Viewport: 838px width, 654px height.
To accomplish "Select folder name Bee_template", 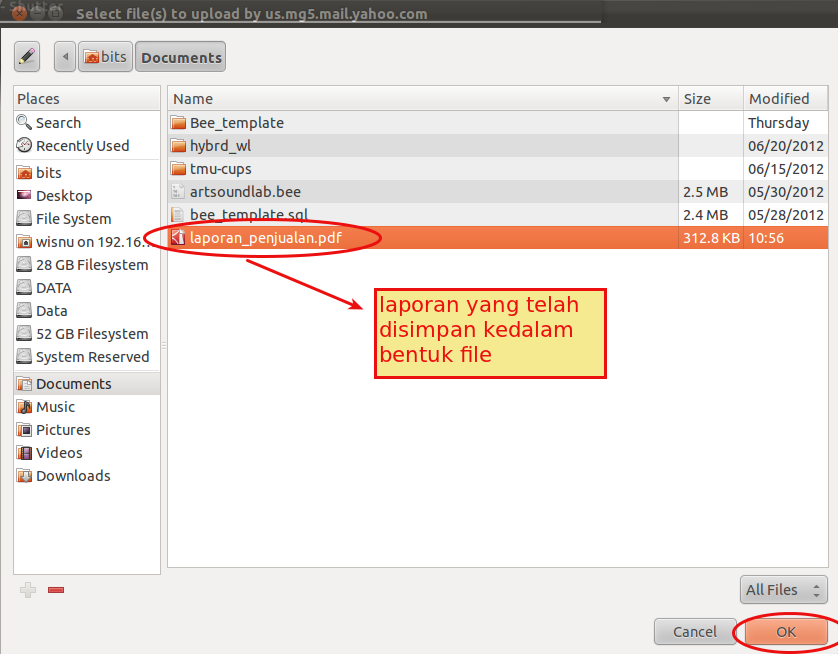I will click(x=237, y=123).
